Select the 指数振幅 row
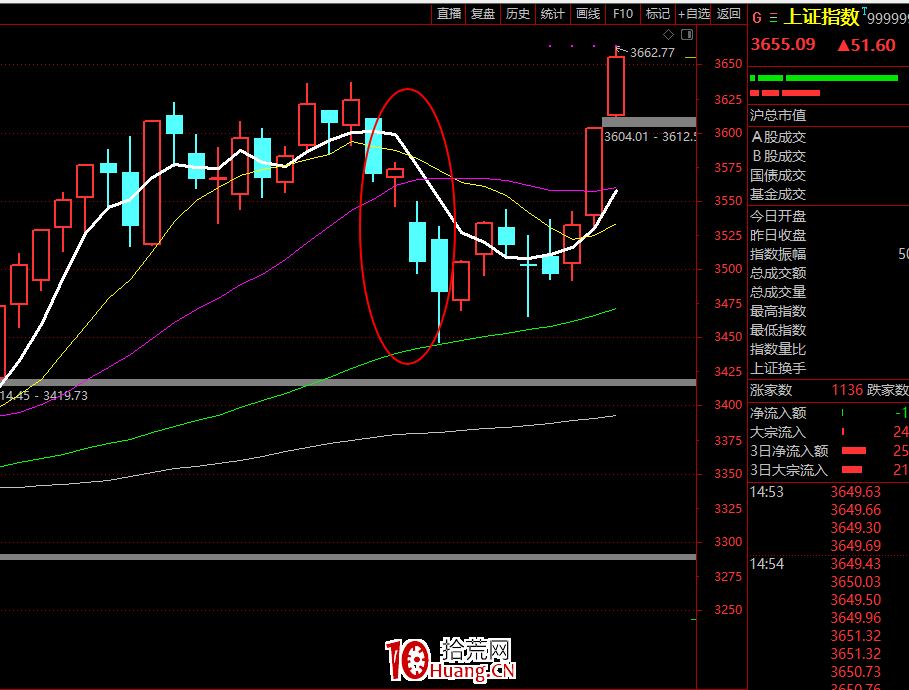 [x=829, y=254]
